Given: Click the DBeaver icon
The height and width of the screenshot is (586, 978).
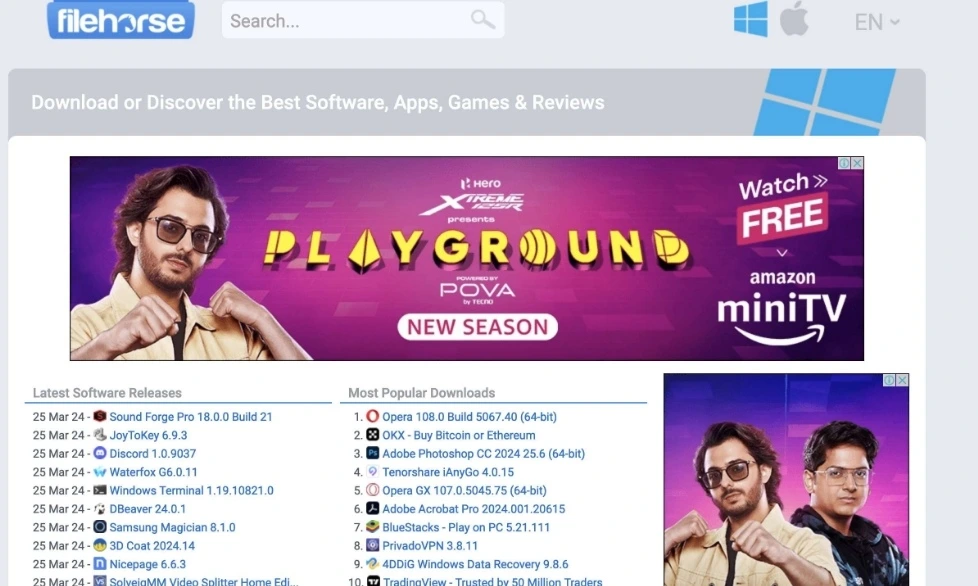Looking at the screenshot, I should tap(100, 508).
